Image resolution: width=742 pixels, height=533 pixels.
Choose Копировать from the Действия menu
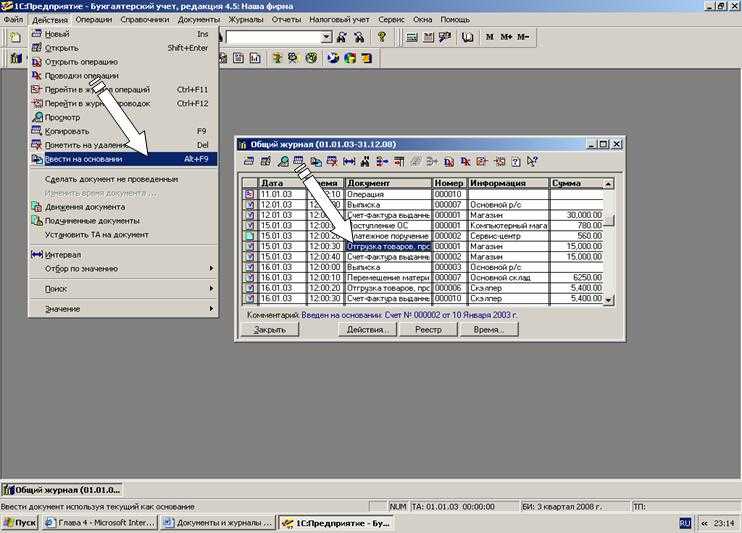[123, 131]
